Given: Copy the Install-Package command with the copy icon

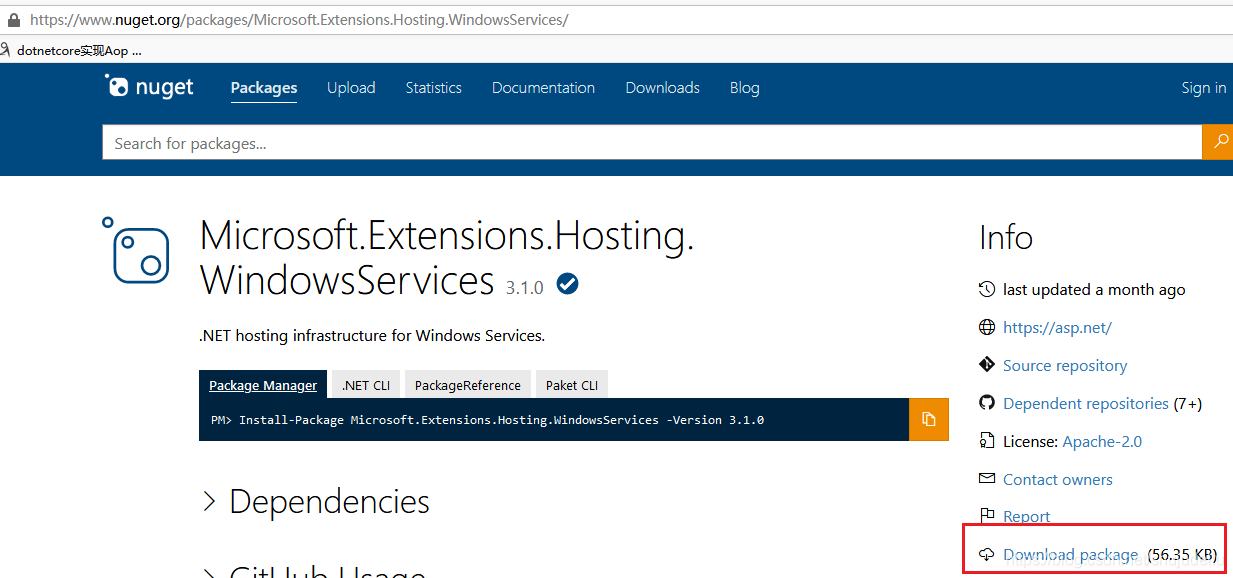Looking at the screenshot, I should pyautogui.click(x=929, y=419).
